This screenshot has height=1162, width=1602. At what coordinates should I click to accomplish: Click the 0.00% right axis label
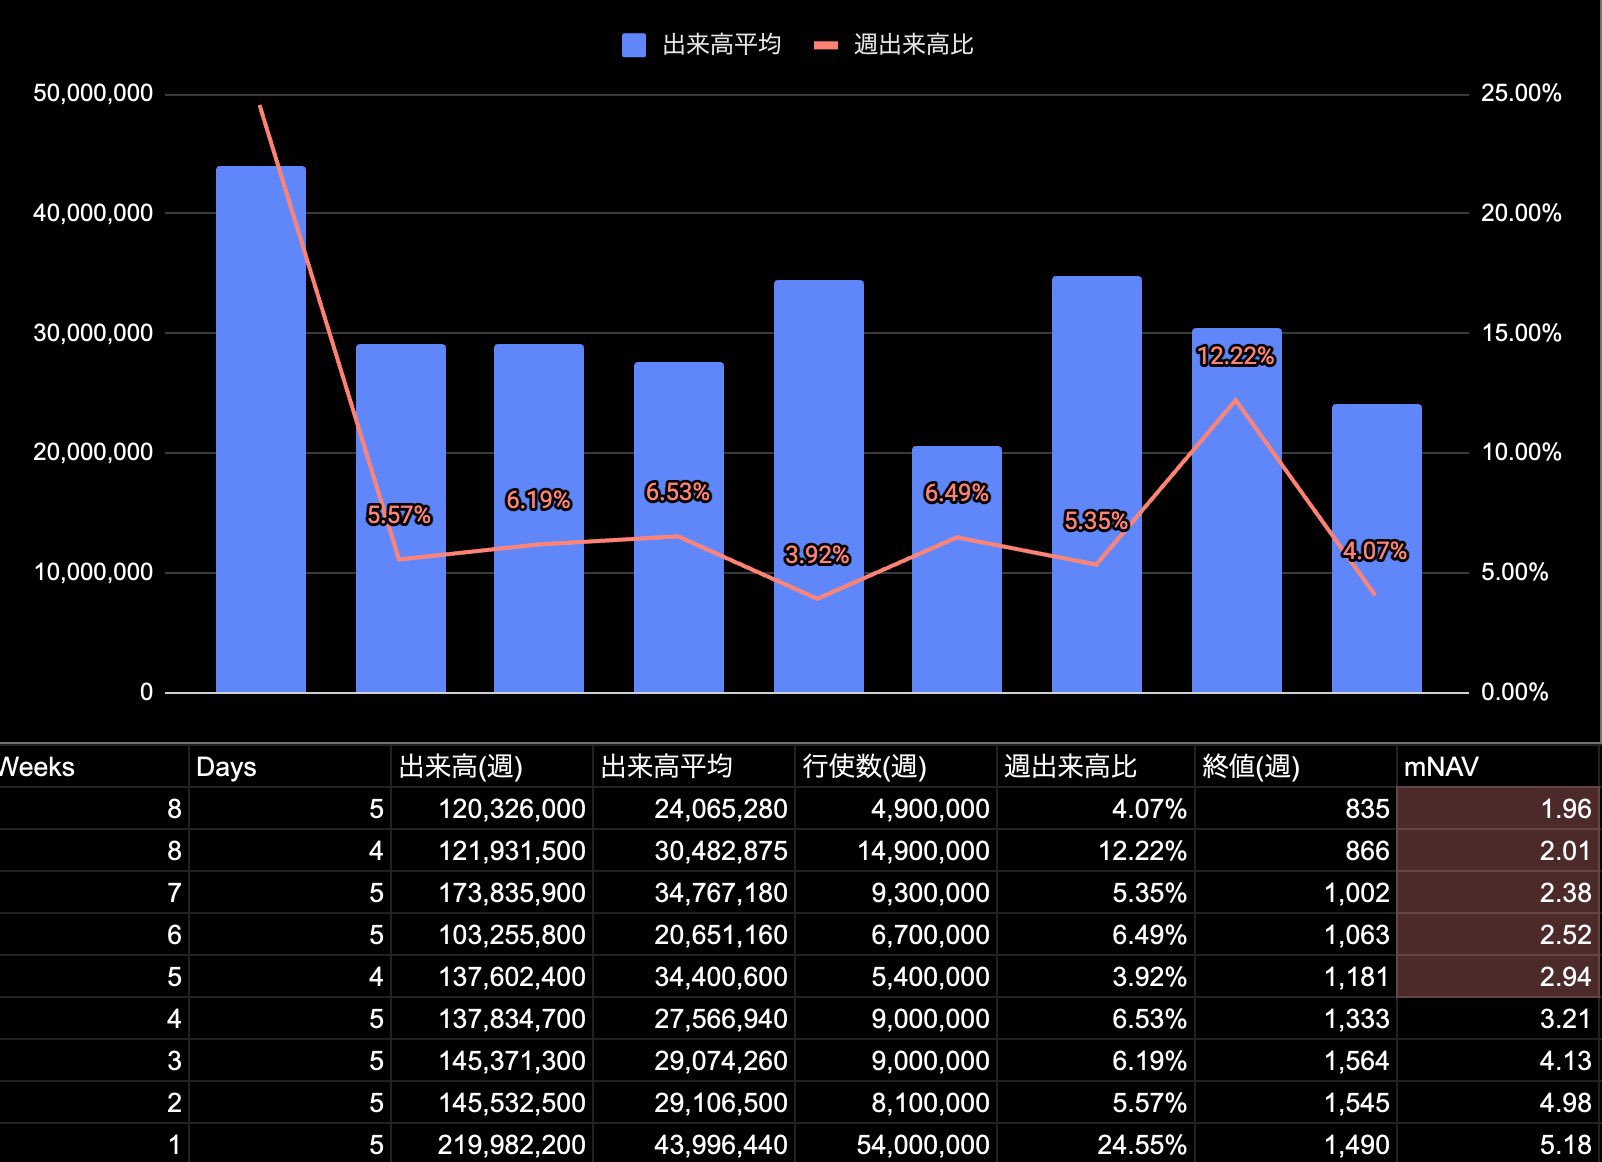click(x=1514, y=692)
